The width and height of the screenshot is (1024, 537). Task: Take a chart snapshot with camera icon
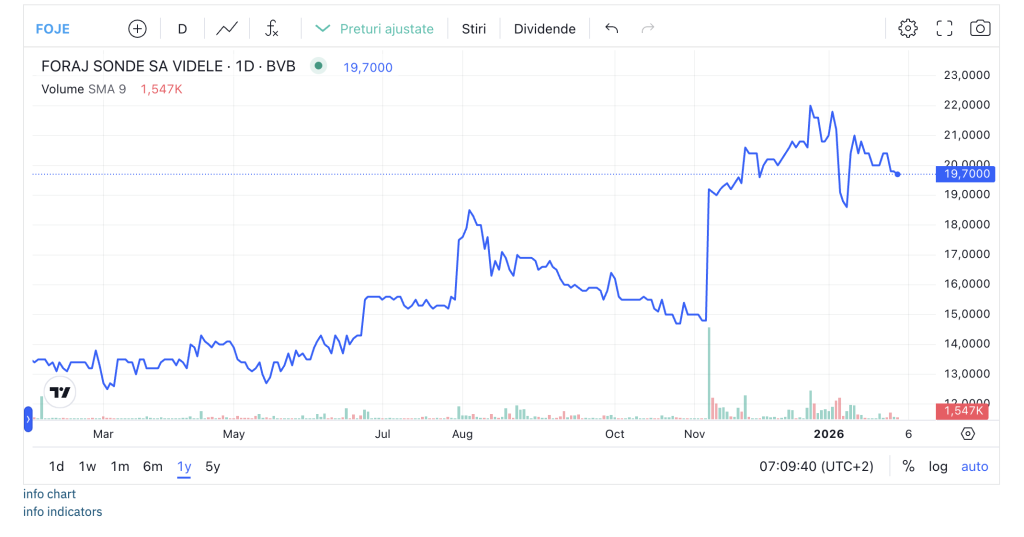pyautogui.click(x=980, y=29)
